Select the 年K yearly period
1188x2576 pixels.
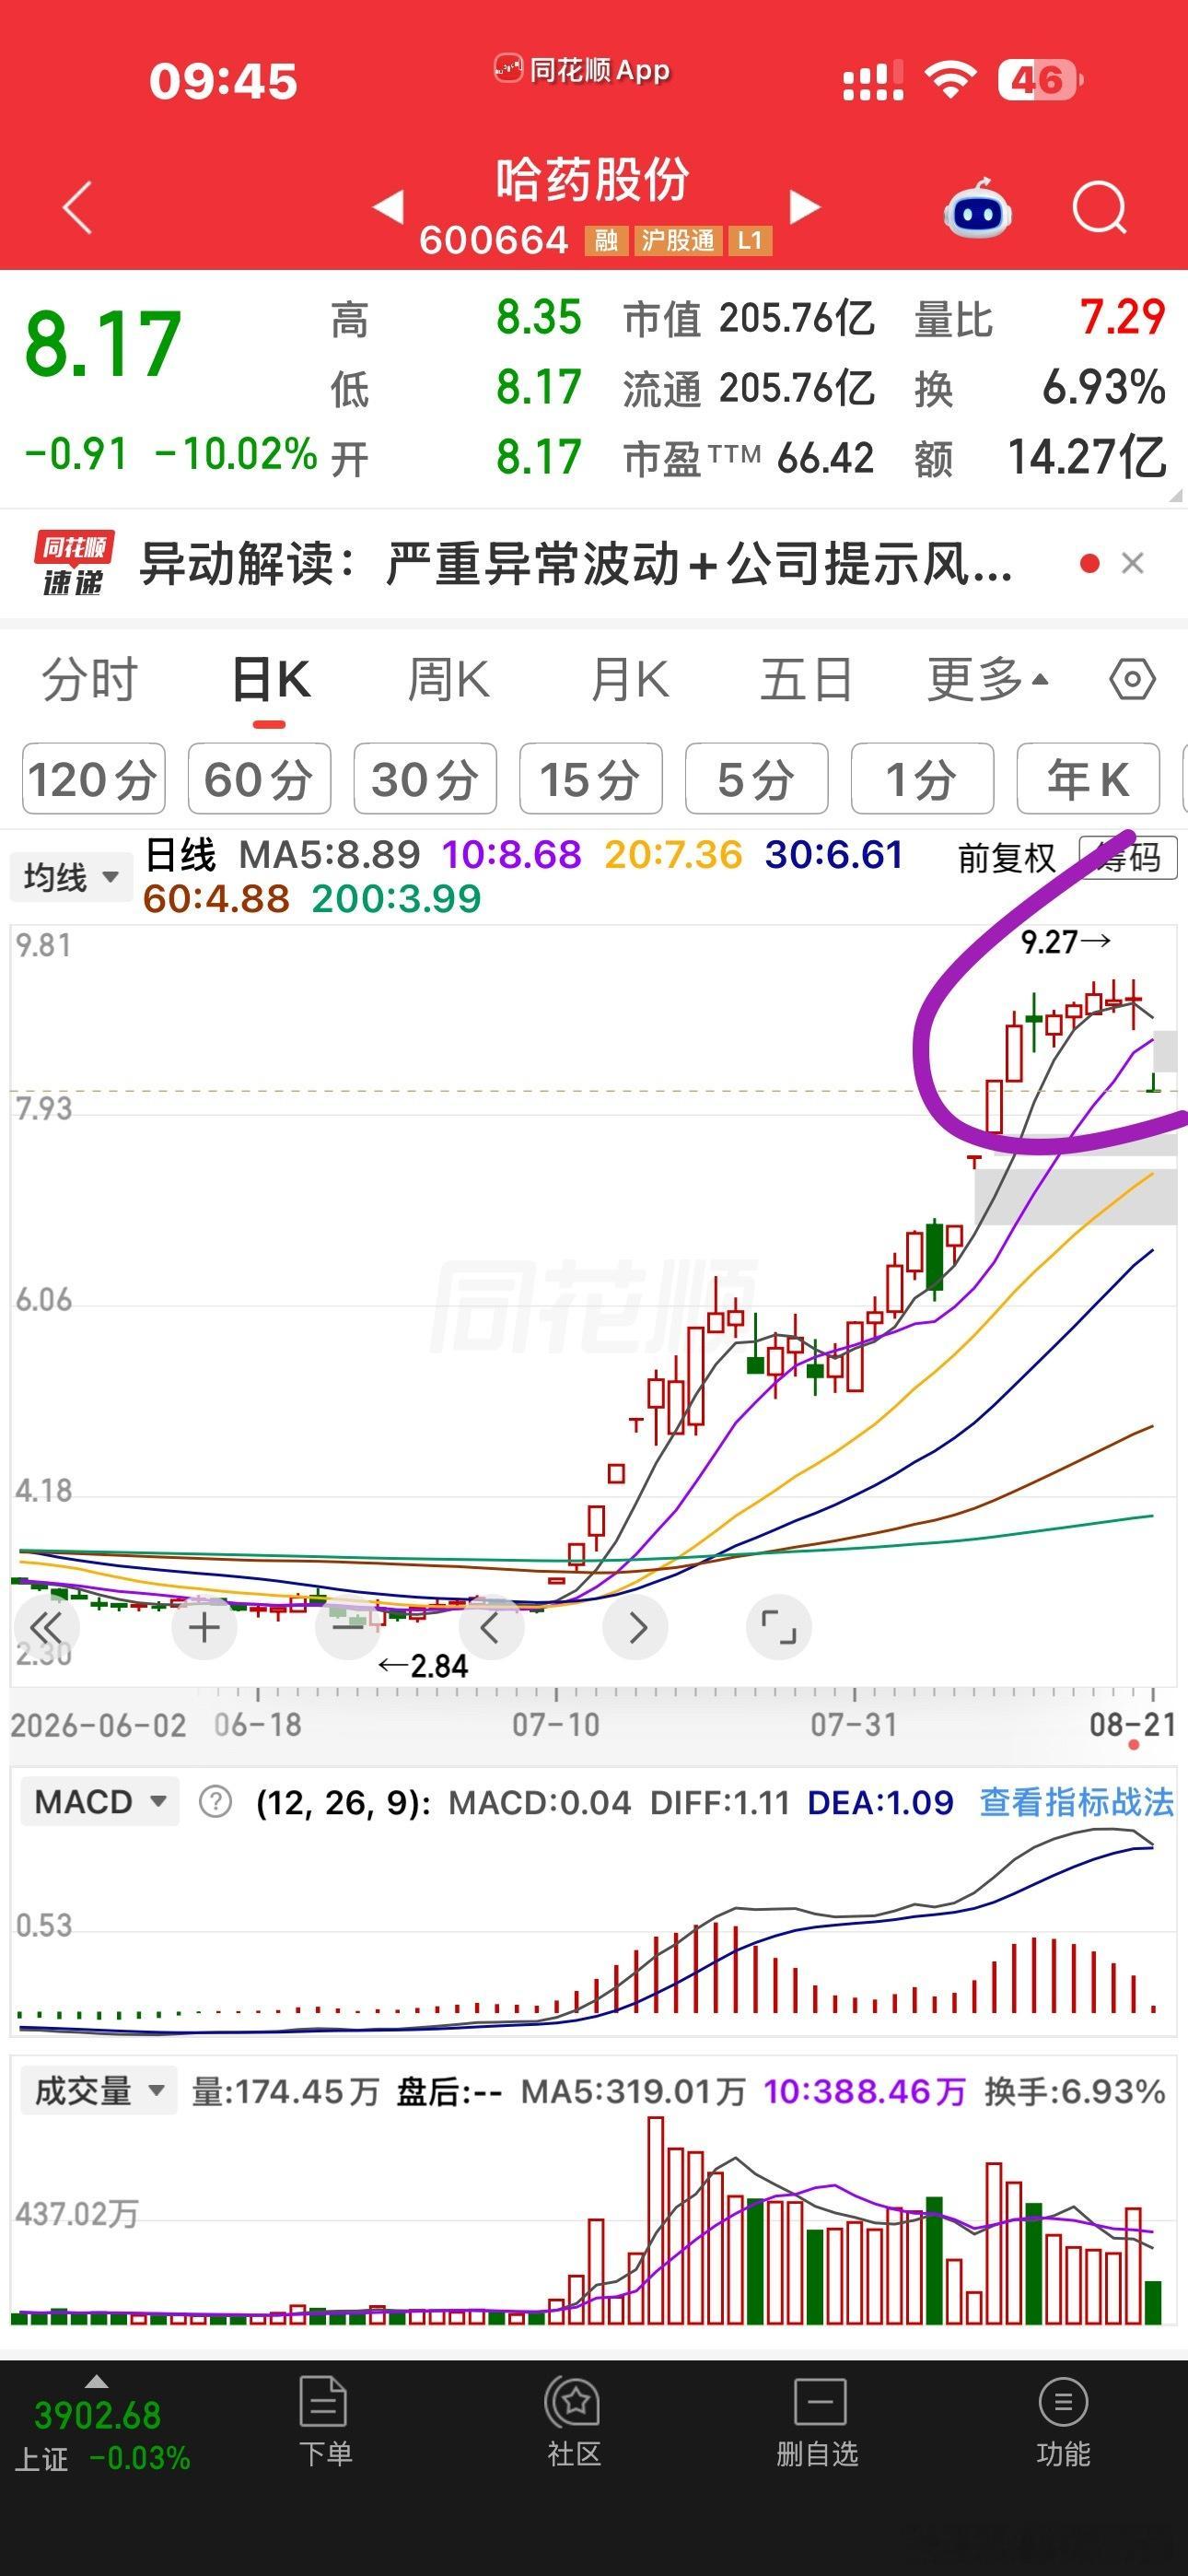point(1088,779)
